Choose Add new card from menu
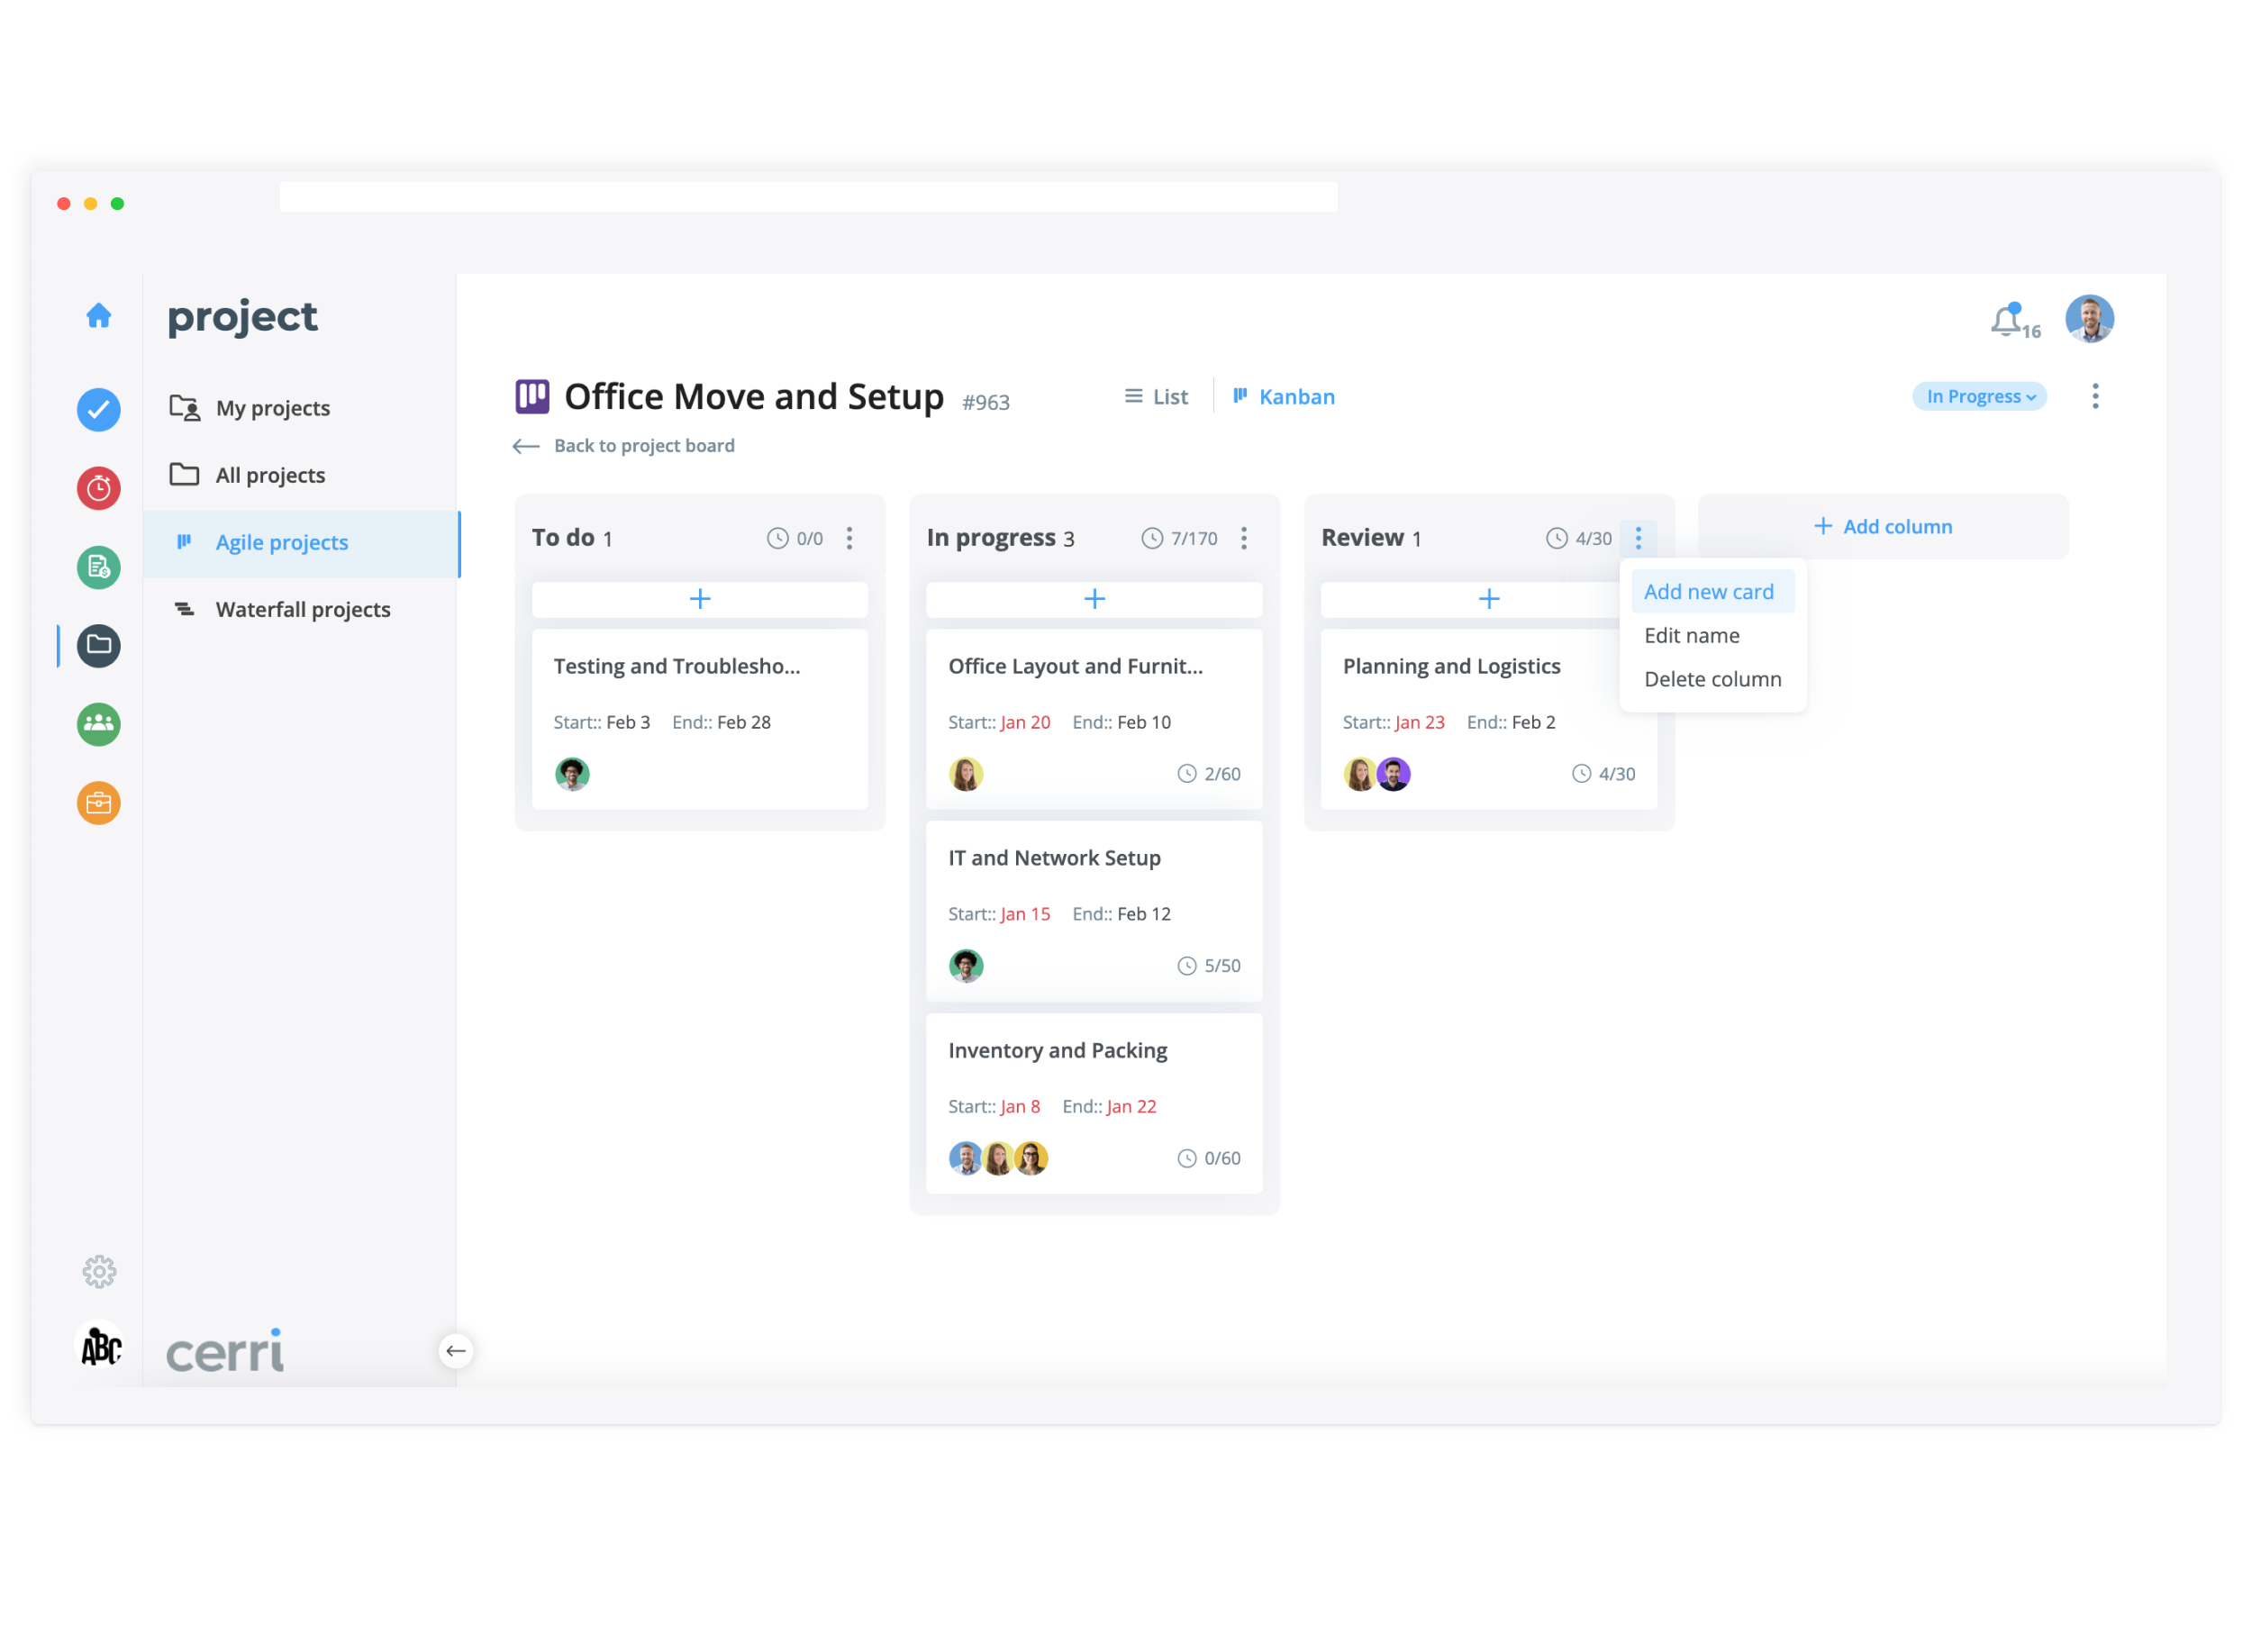2252x1652 pixels. pos(1709,592)
